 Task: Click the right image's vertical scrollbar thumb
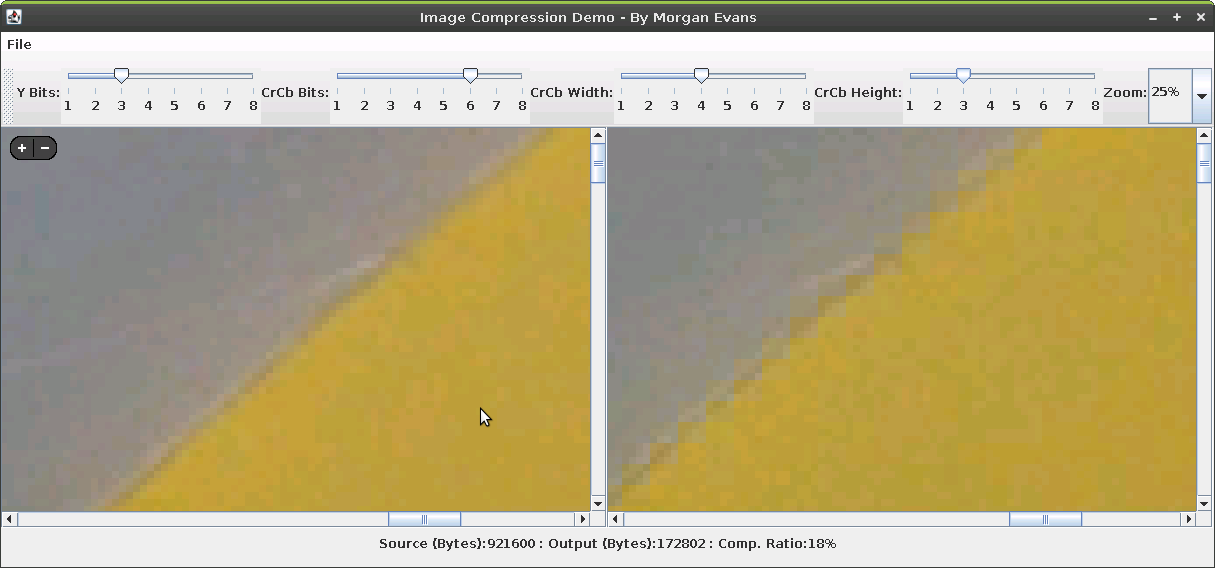click(1205, 164)
